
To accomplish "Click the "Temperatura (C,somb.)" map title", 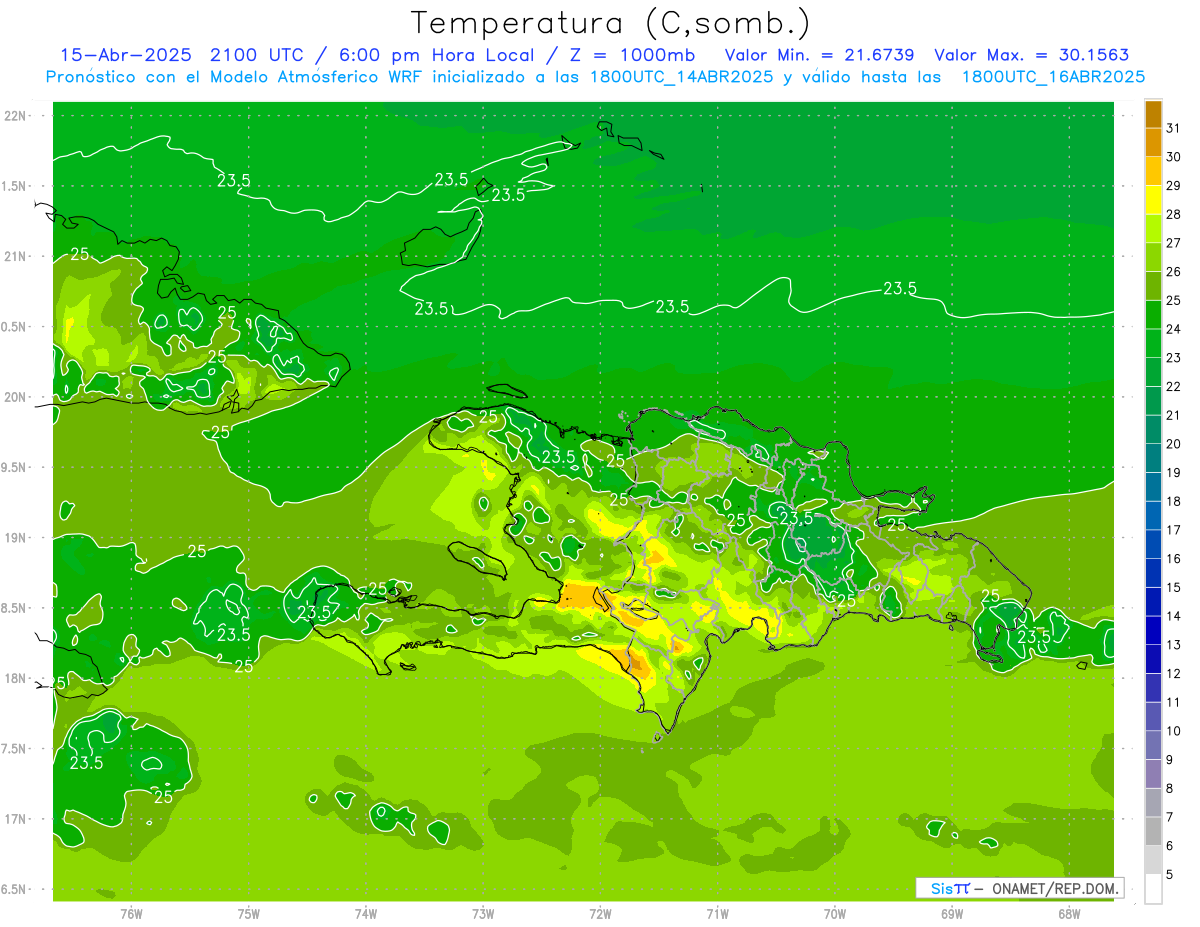I will pos(611,23).
